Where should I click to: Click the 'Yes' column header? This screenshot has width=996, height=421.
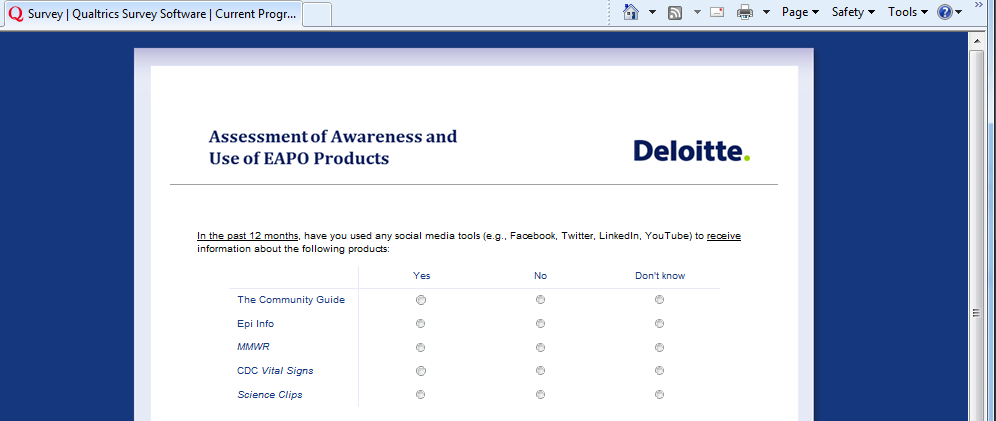tap(422, 276)
